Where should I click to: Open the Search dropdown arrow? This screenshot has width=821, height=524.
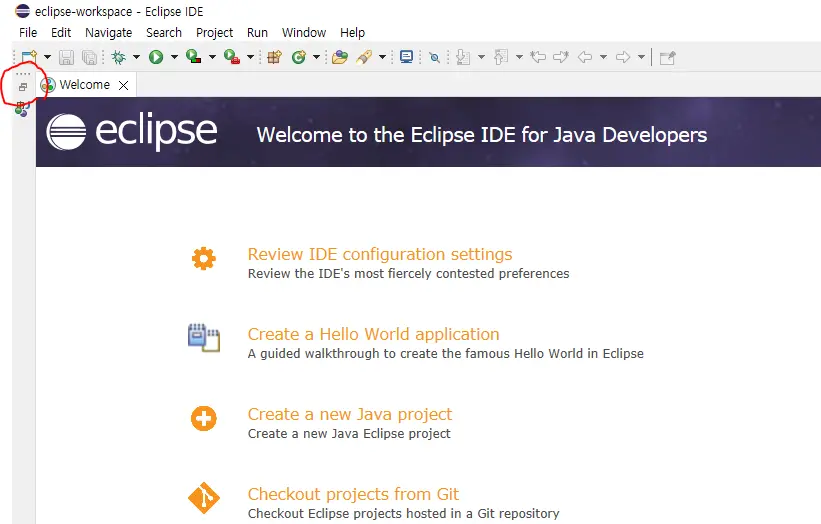pyautogui.click(x=382, y=57)
